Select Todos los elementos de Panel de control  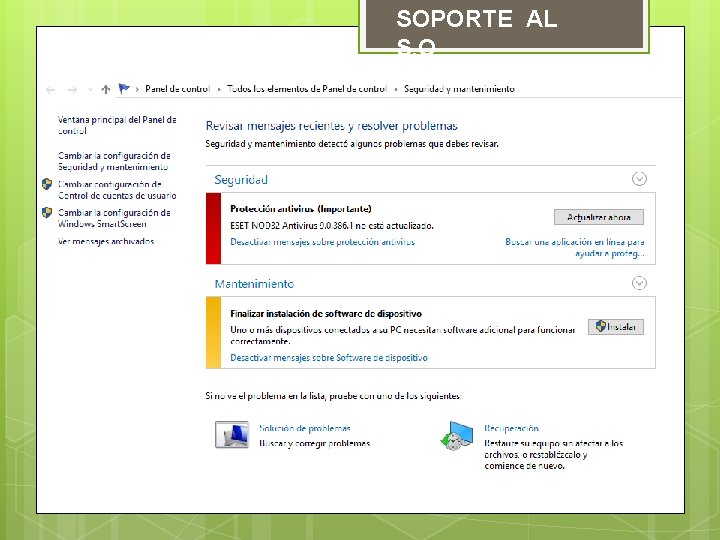[x=307, y=89]
